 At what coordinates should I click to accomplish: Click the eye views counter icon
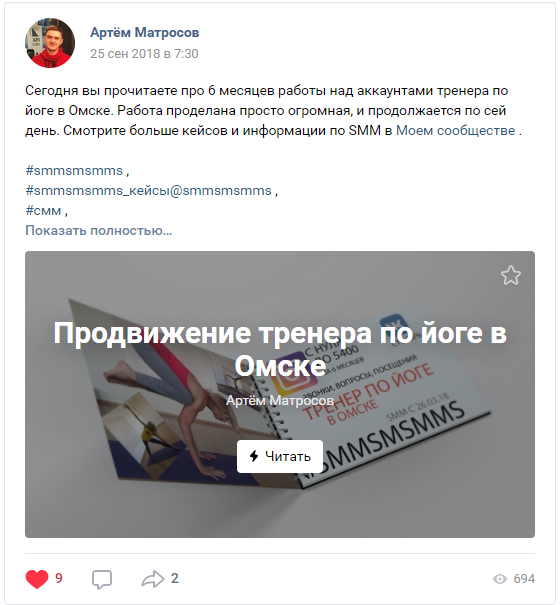click(x=500, y=579)
